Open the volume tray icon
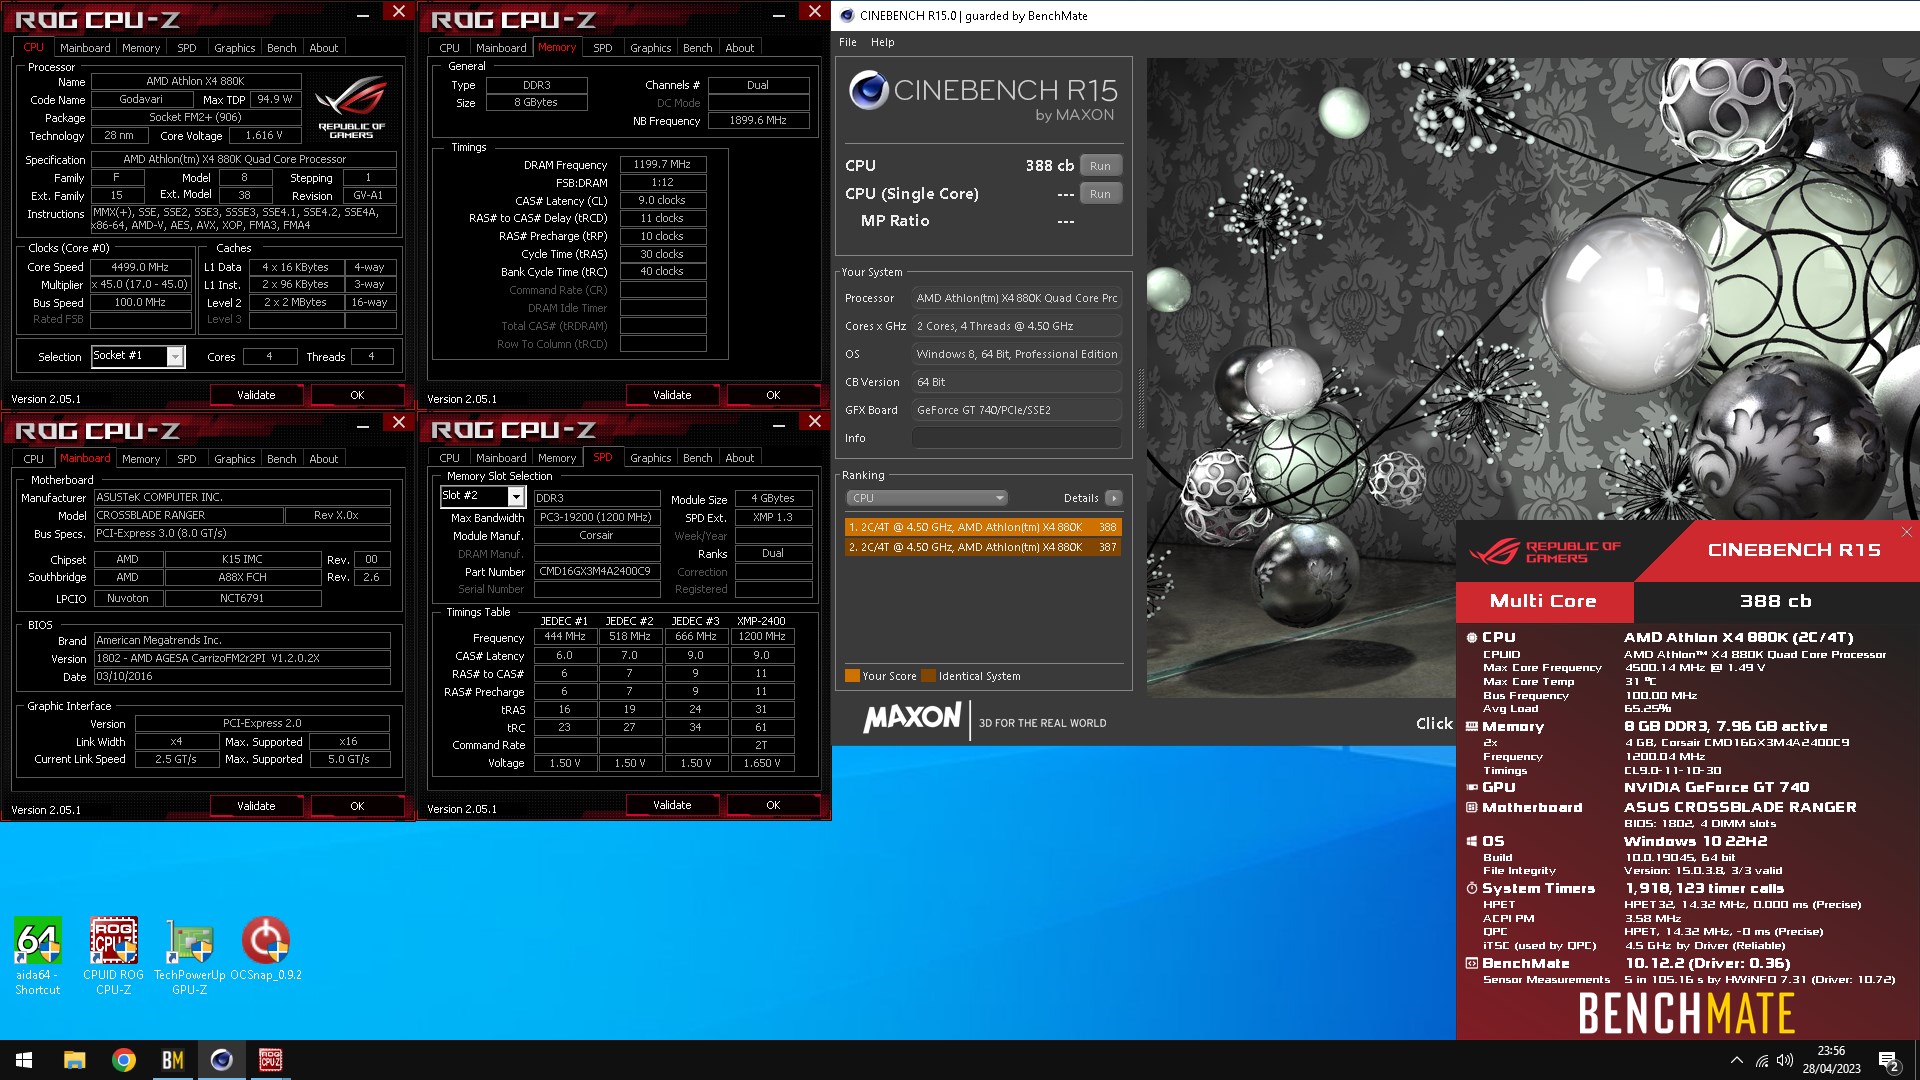 (1785, 1060)
